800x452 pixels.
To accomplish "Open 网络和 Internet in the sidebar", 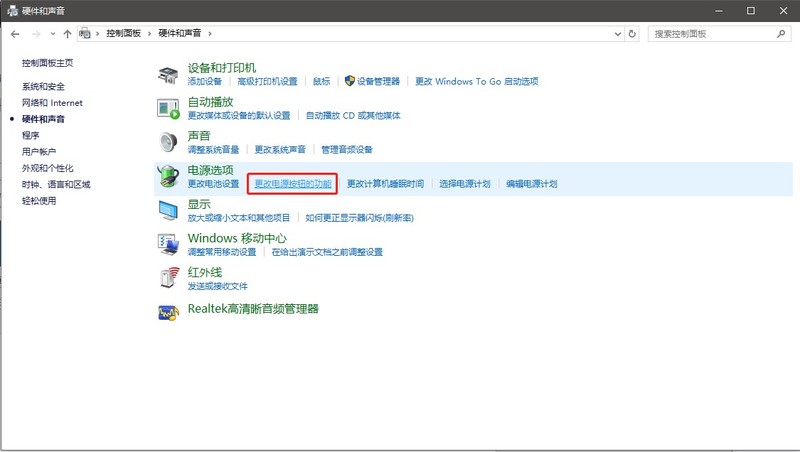I will [x=52, y=103].
